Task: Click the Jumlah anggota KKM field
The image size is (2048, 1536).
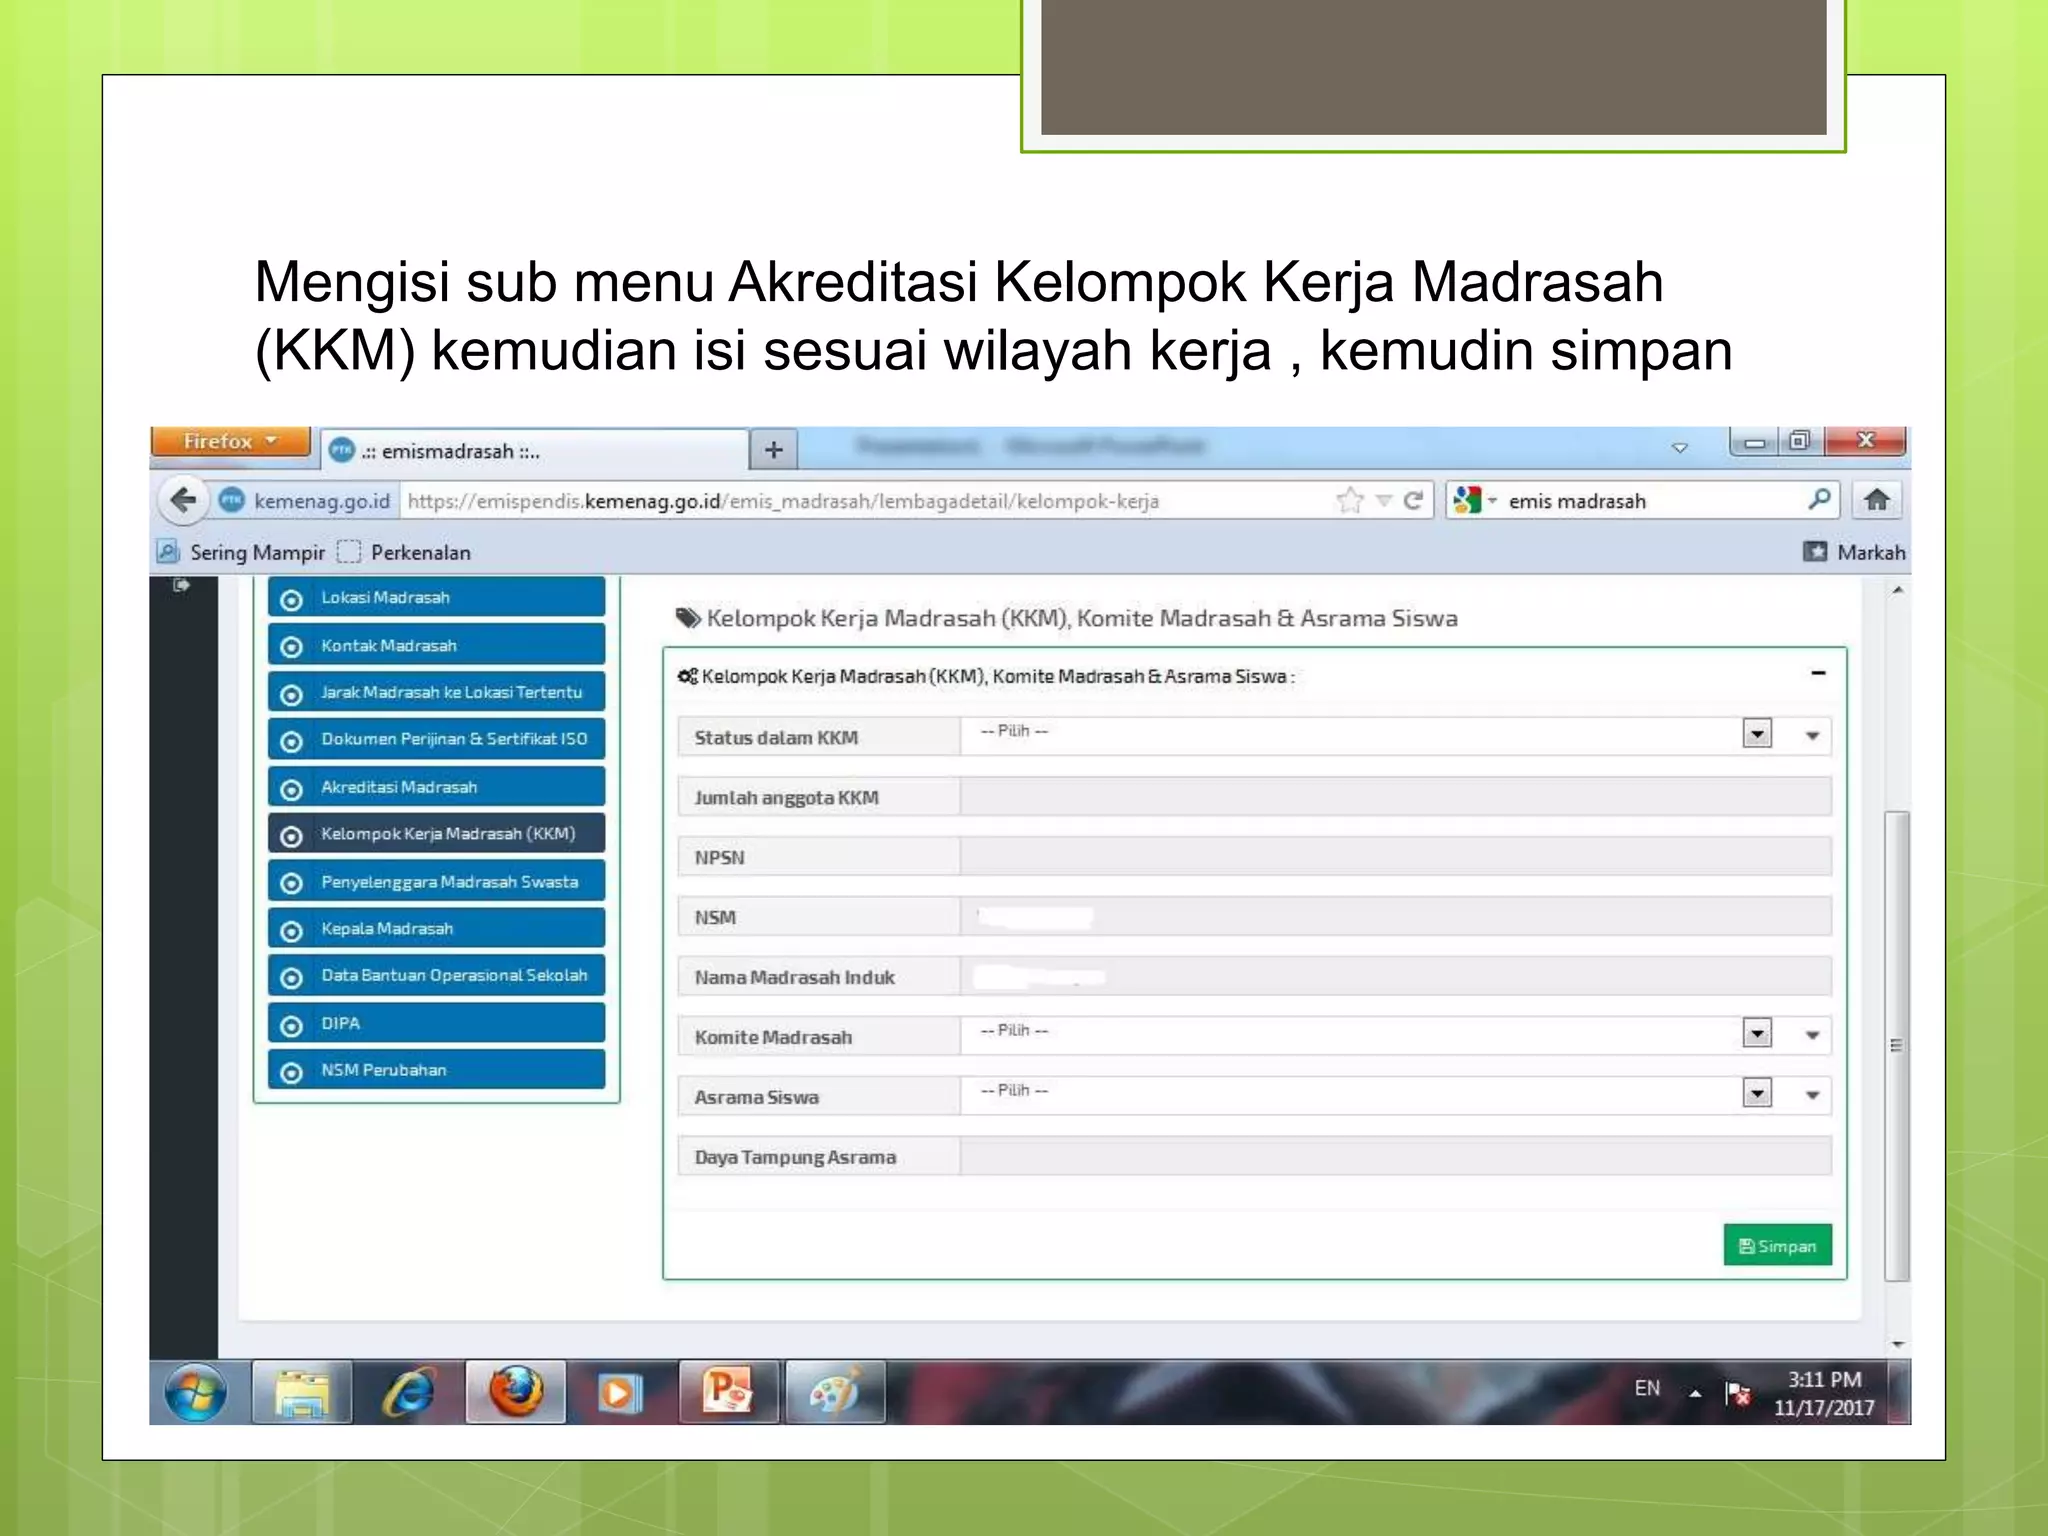Action: [1394, 797]
